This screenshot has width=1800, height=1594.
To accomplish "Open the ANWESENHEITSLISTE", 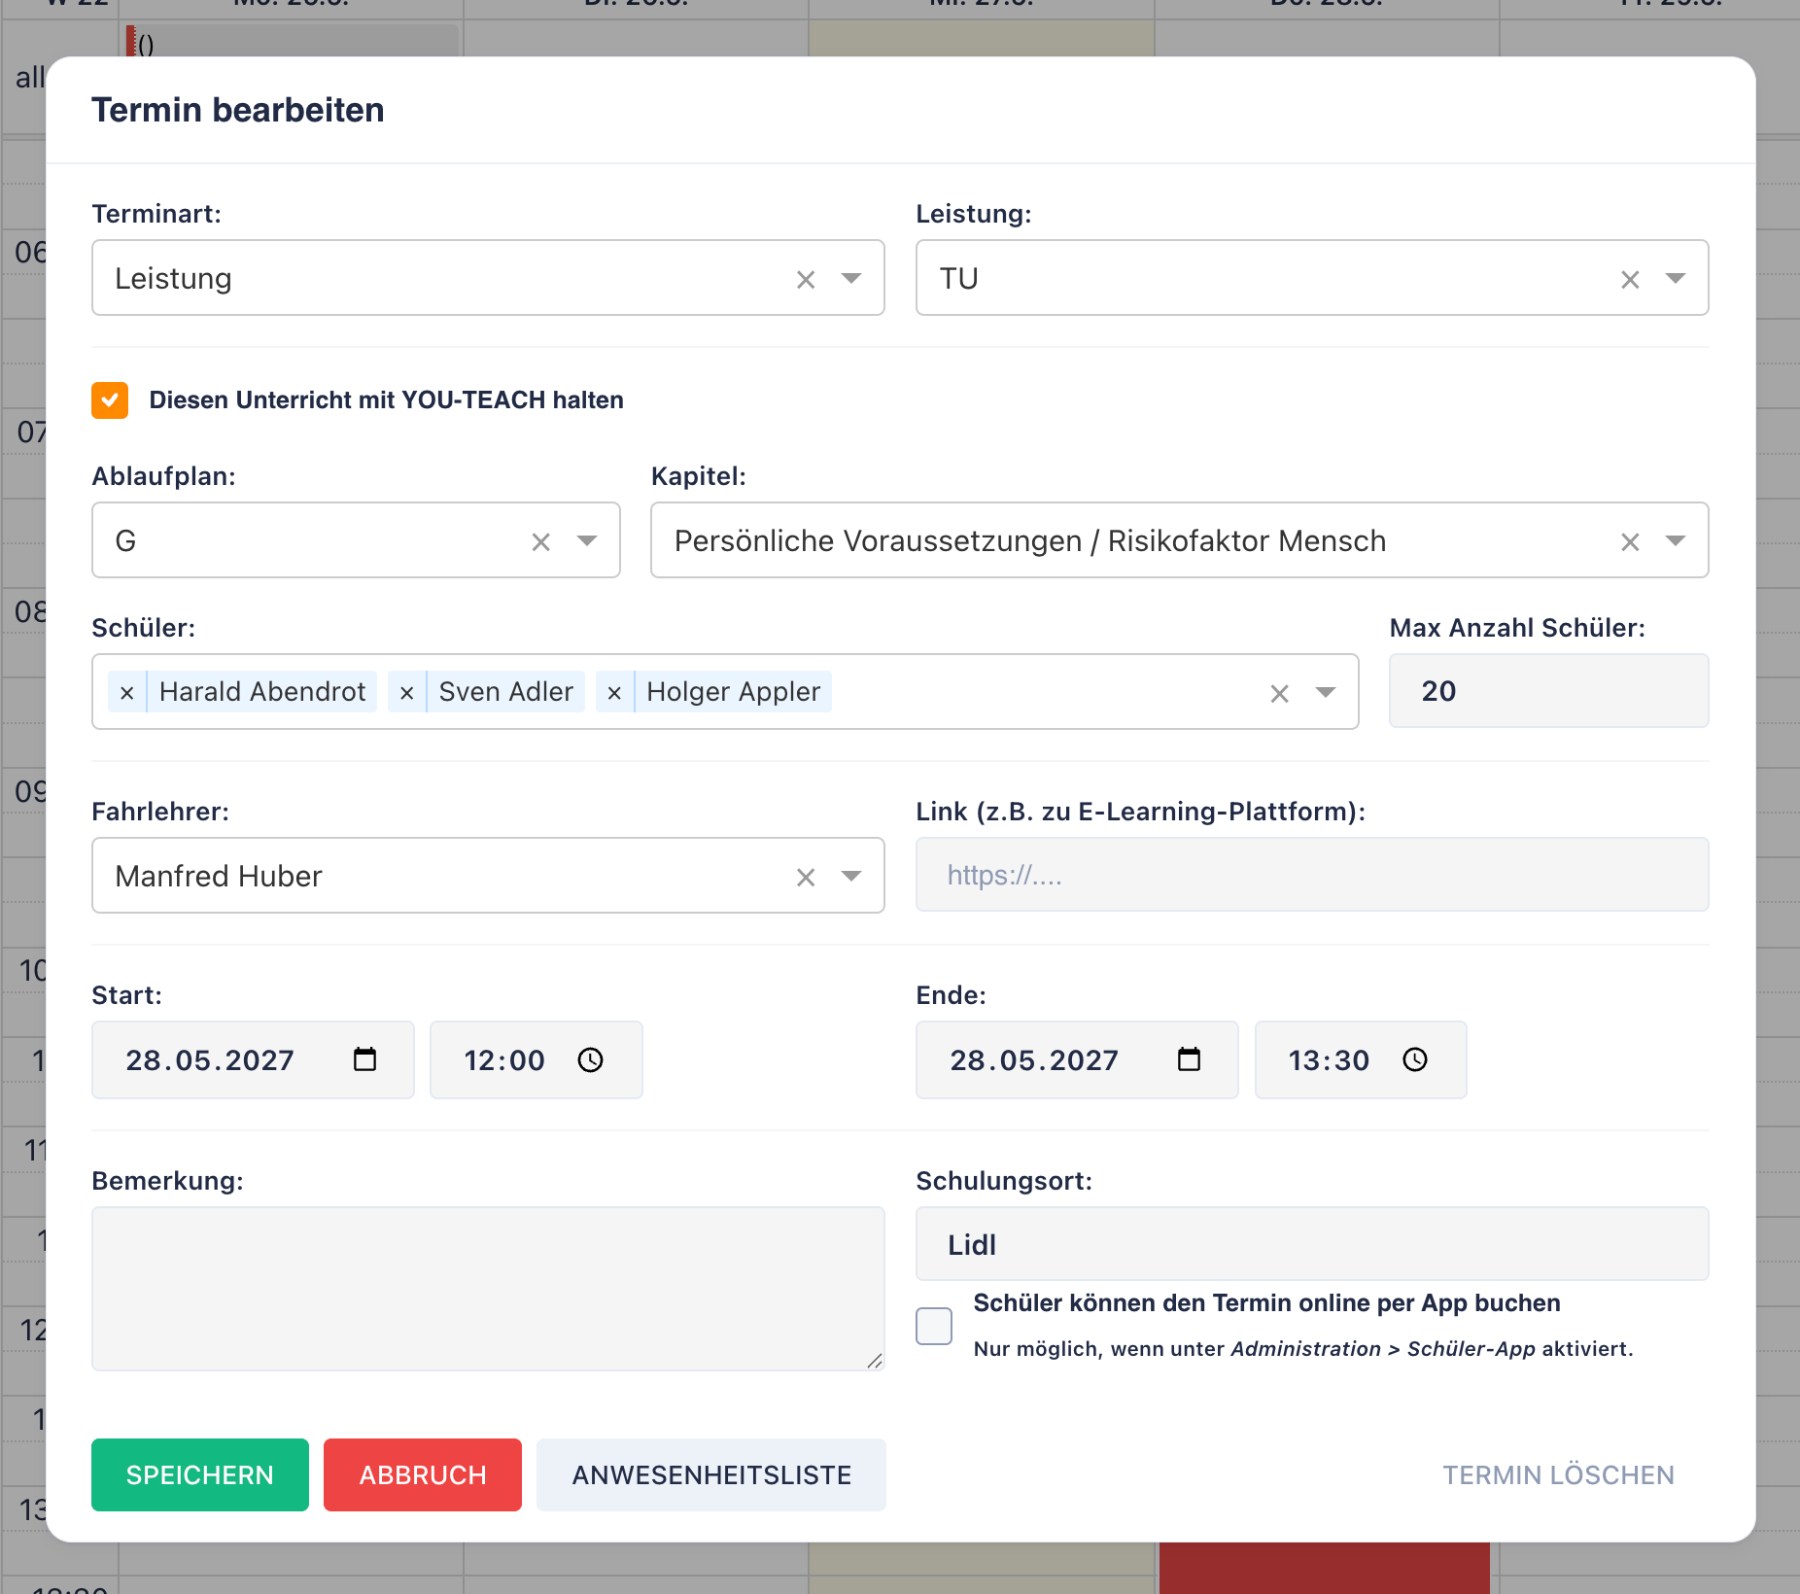I will pos(711,1475).
